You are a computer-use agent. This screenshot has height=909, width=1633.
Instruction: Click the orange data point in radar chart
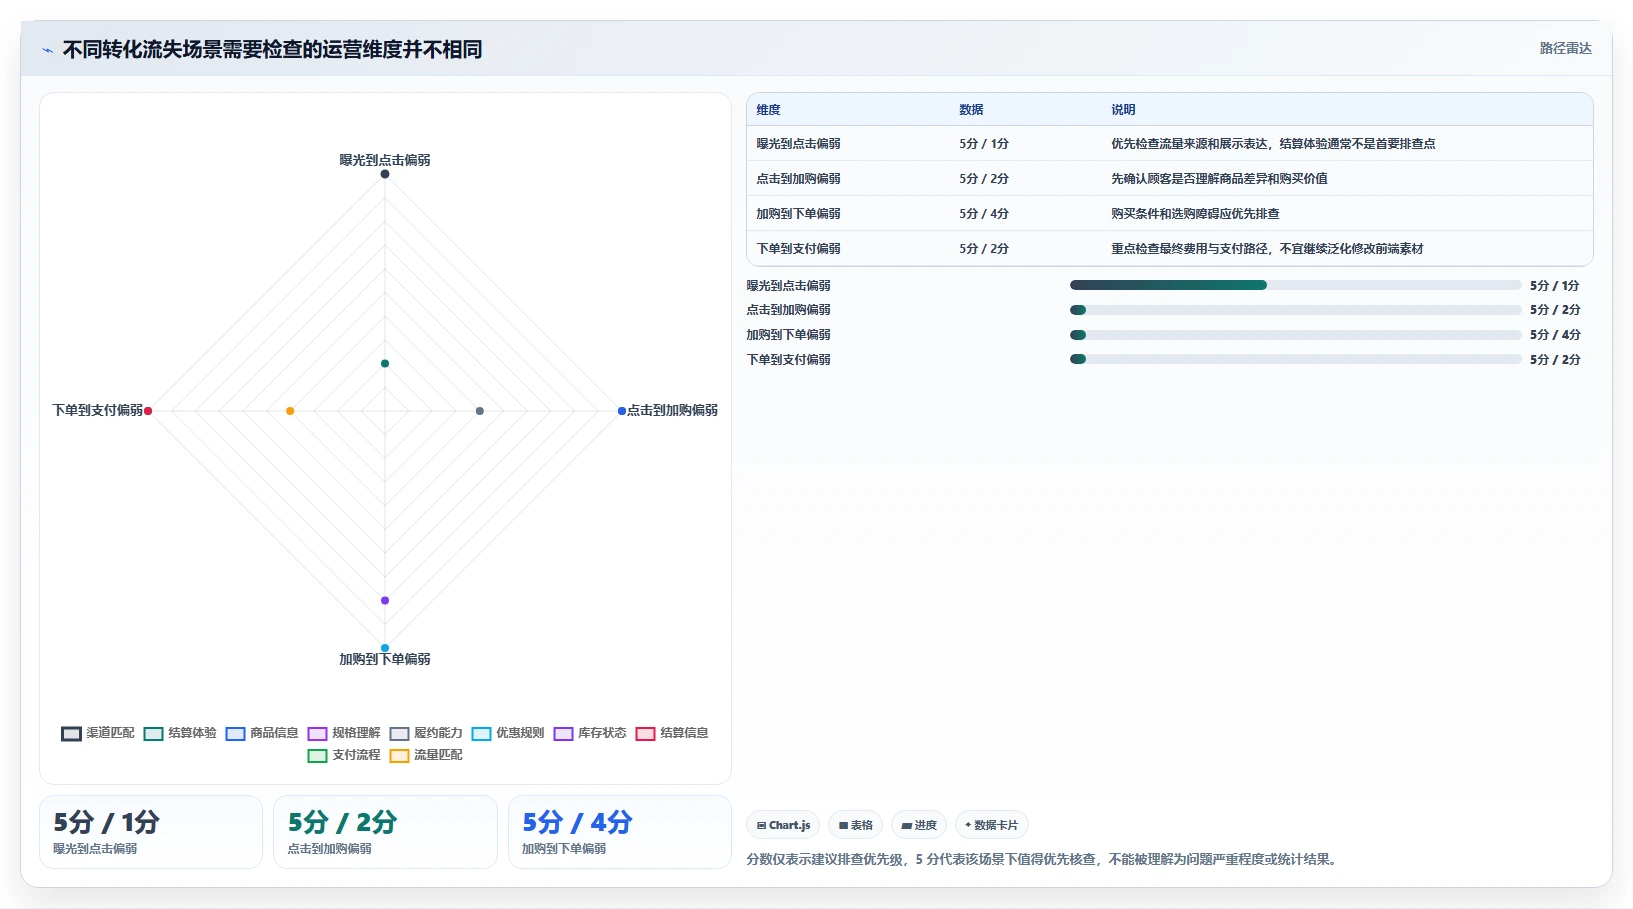coord(290,411)
